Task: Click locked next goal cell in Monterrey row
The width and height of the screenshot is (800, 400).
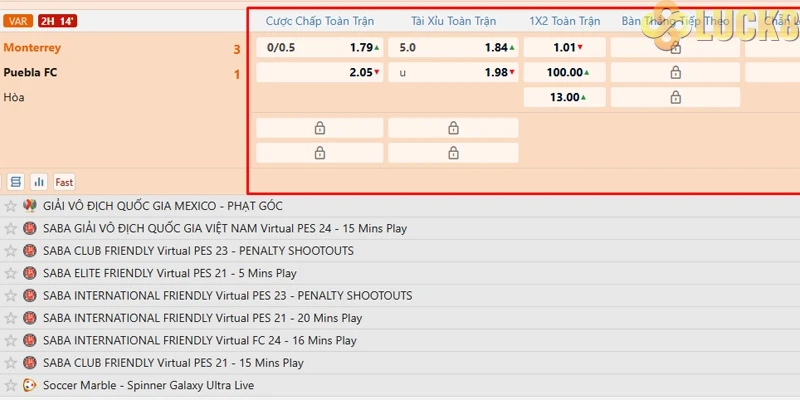Action: click(676, 47)
